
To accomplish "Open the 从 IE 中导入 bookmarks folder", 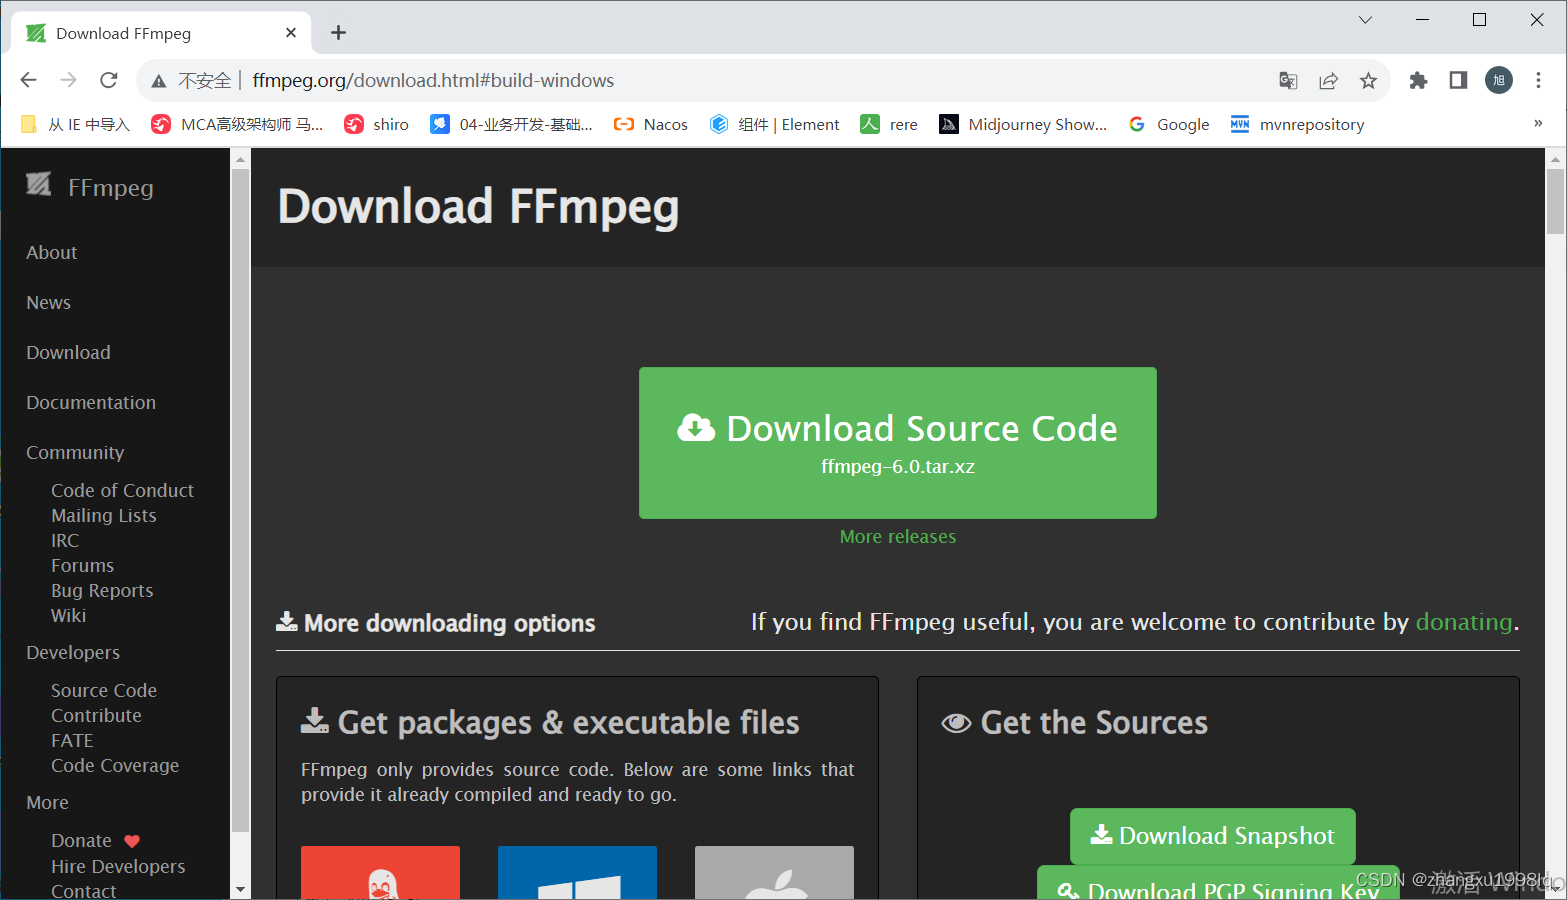I will [x=76, y=124].
